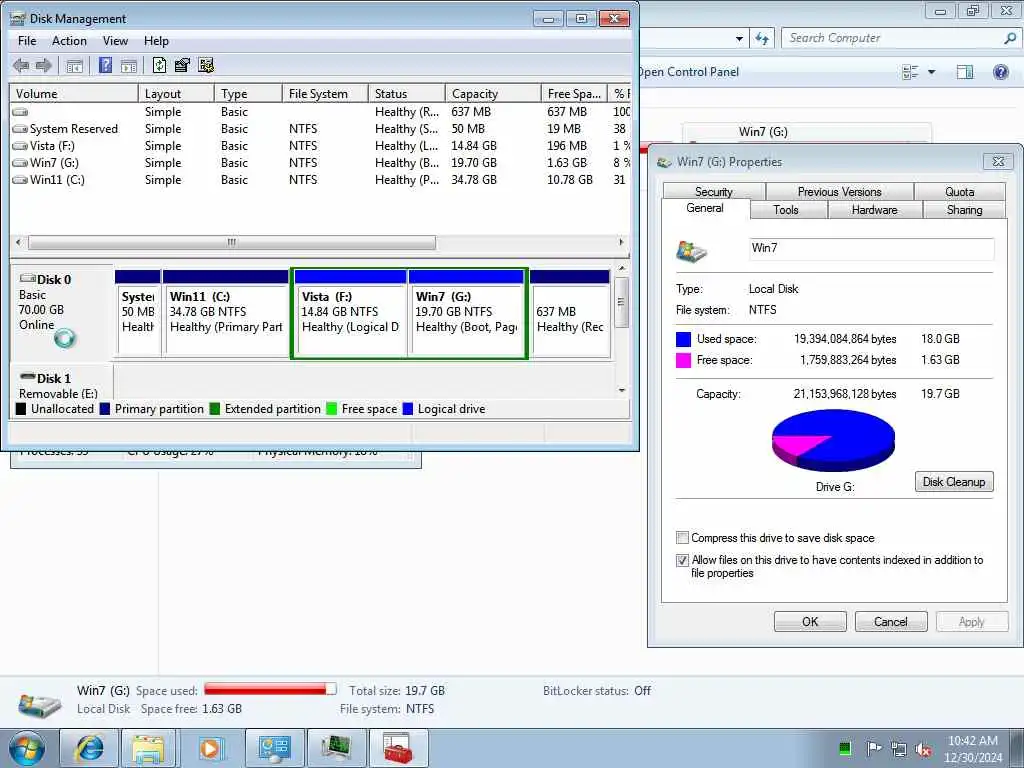Toggle the preview pane icon in Explorer window
1024x768 pixels.
[965, 72]
